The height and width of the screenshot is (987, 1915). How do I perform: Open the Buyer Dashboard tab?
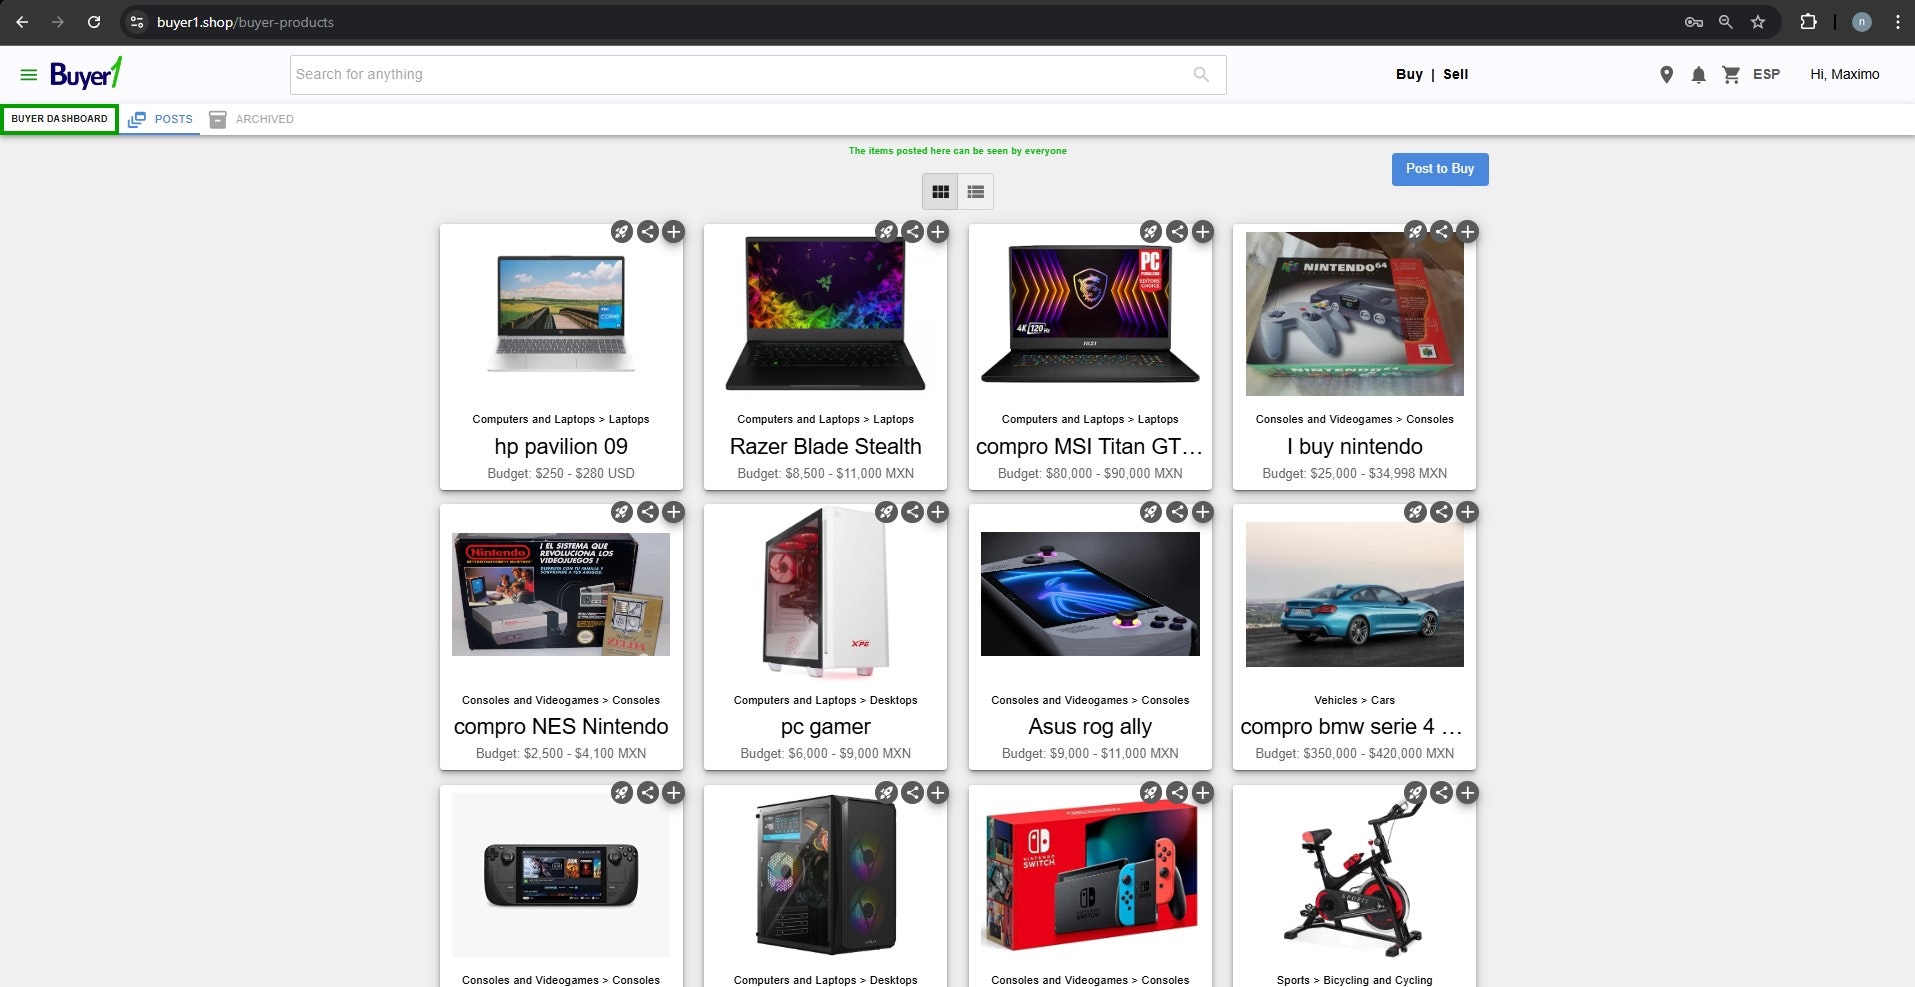[59, 119]
